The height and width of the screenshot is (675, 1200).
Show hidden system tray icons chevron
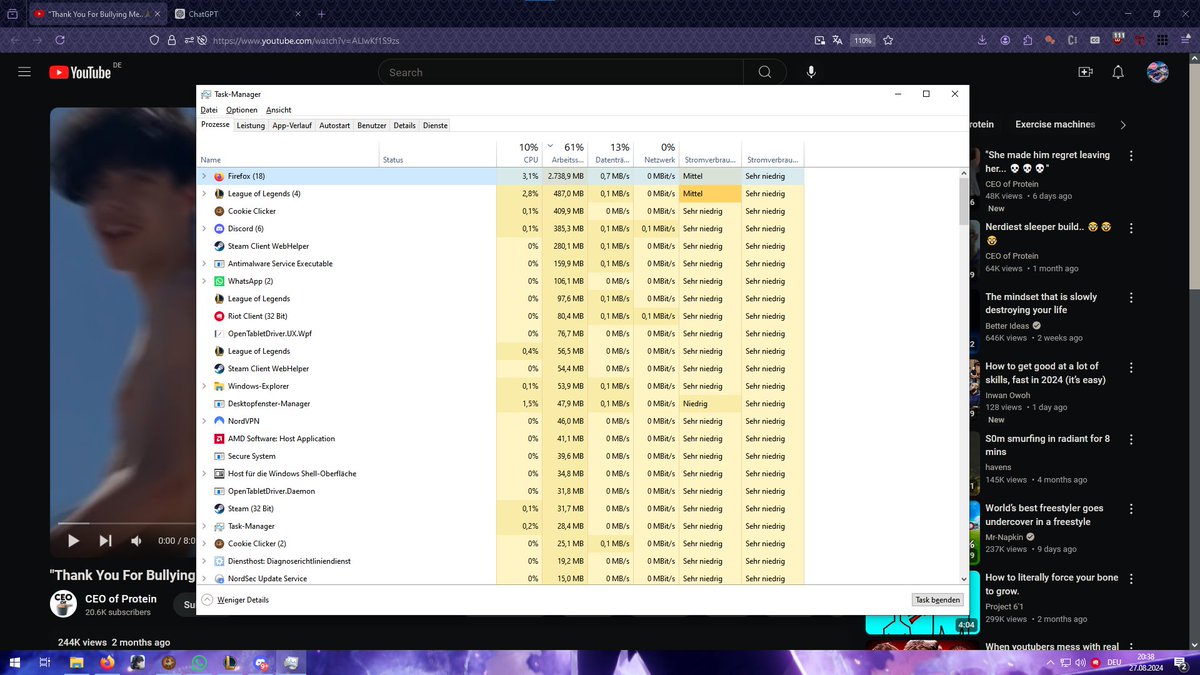point(1049,662)
